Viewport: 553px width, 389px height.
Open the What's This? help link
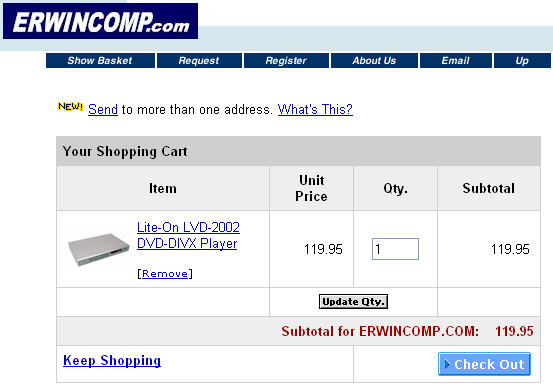315,109
